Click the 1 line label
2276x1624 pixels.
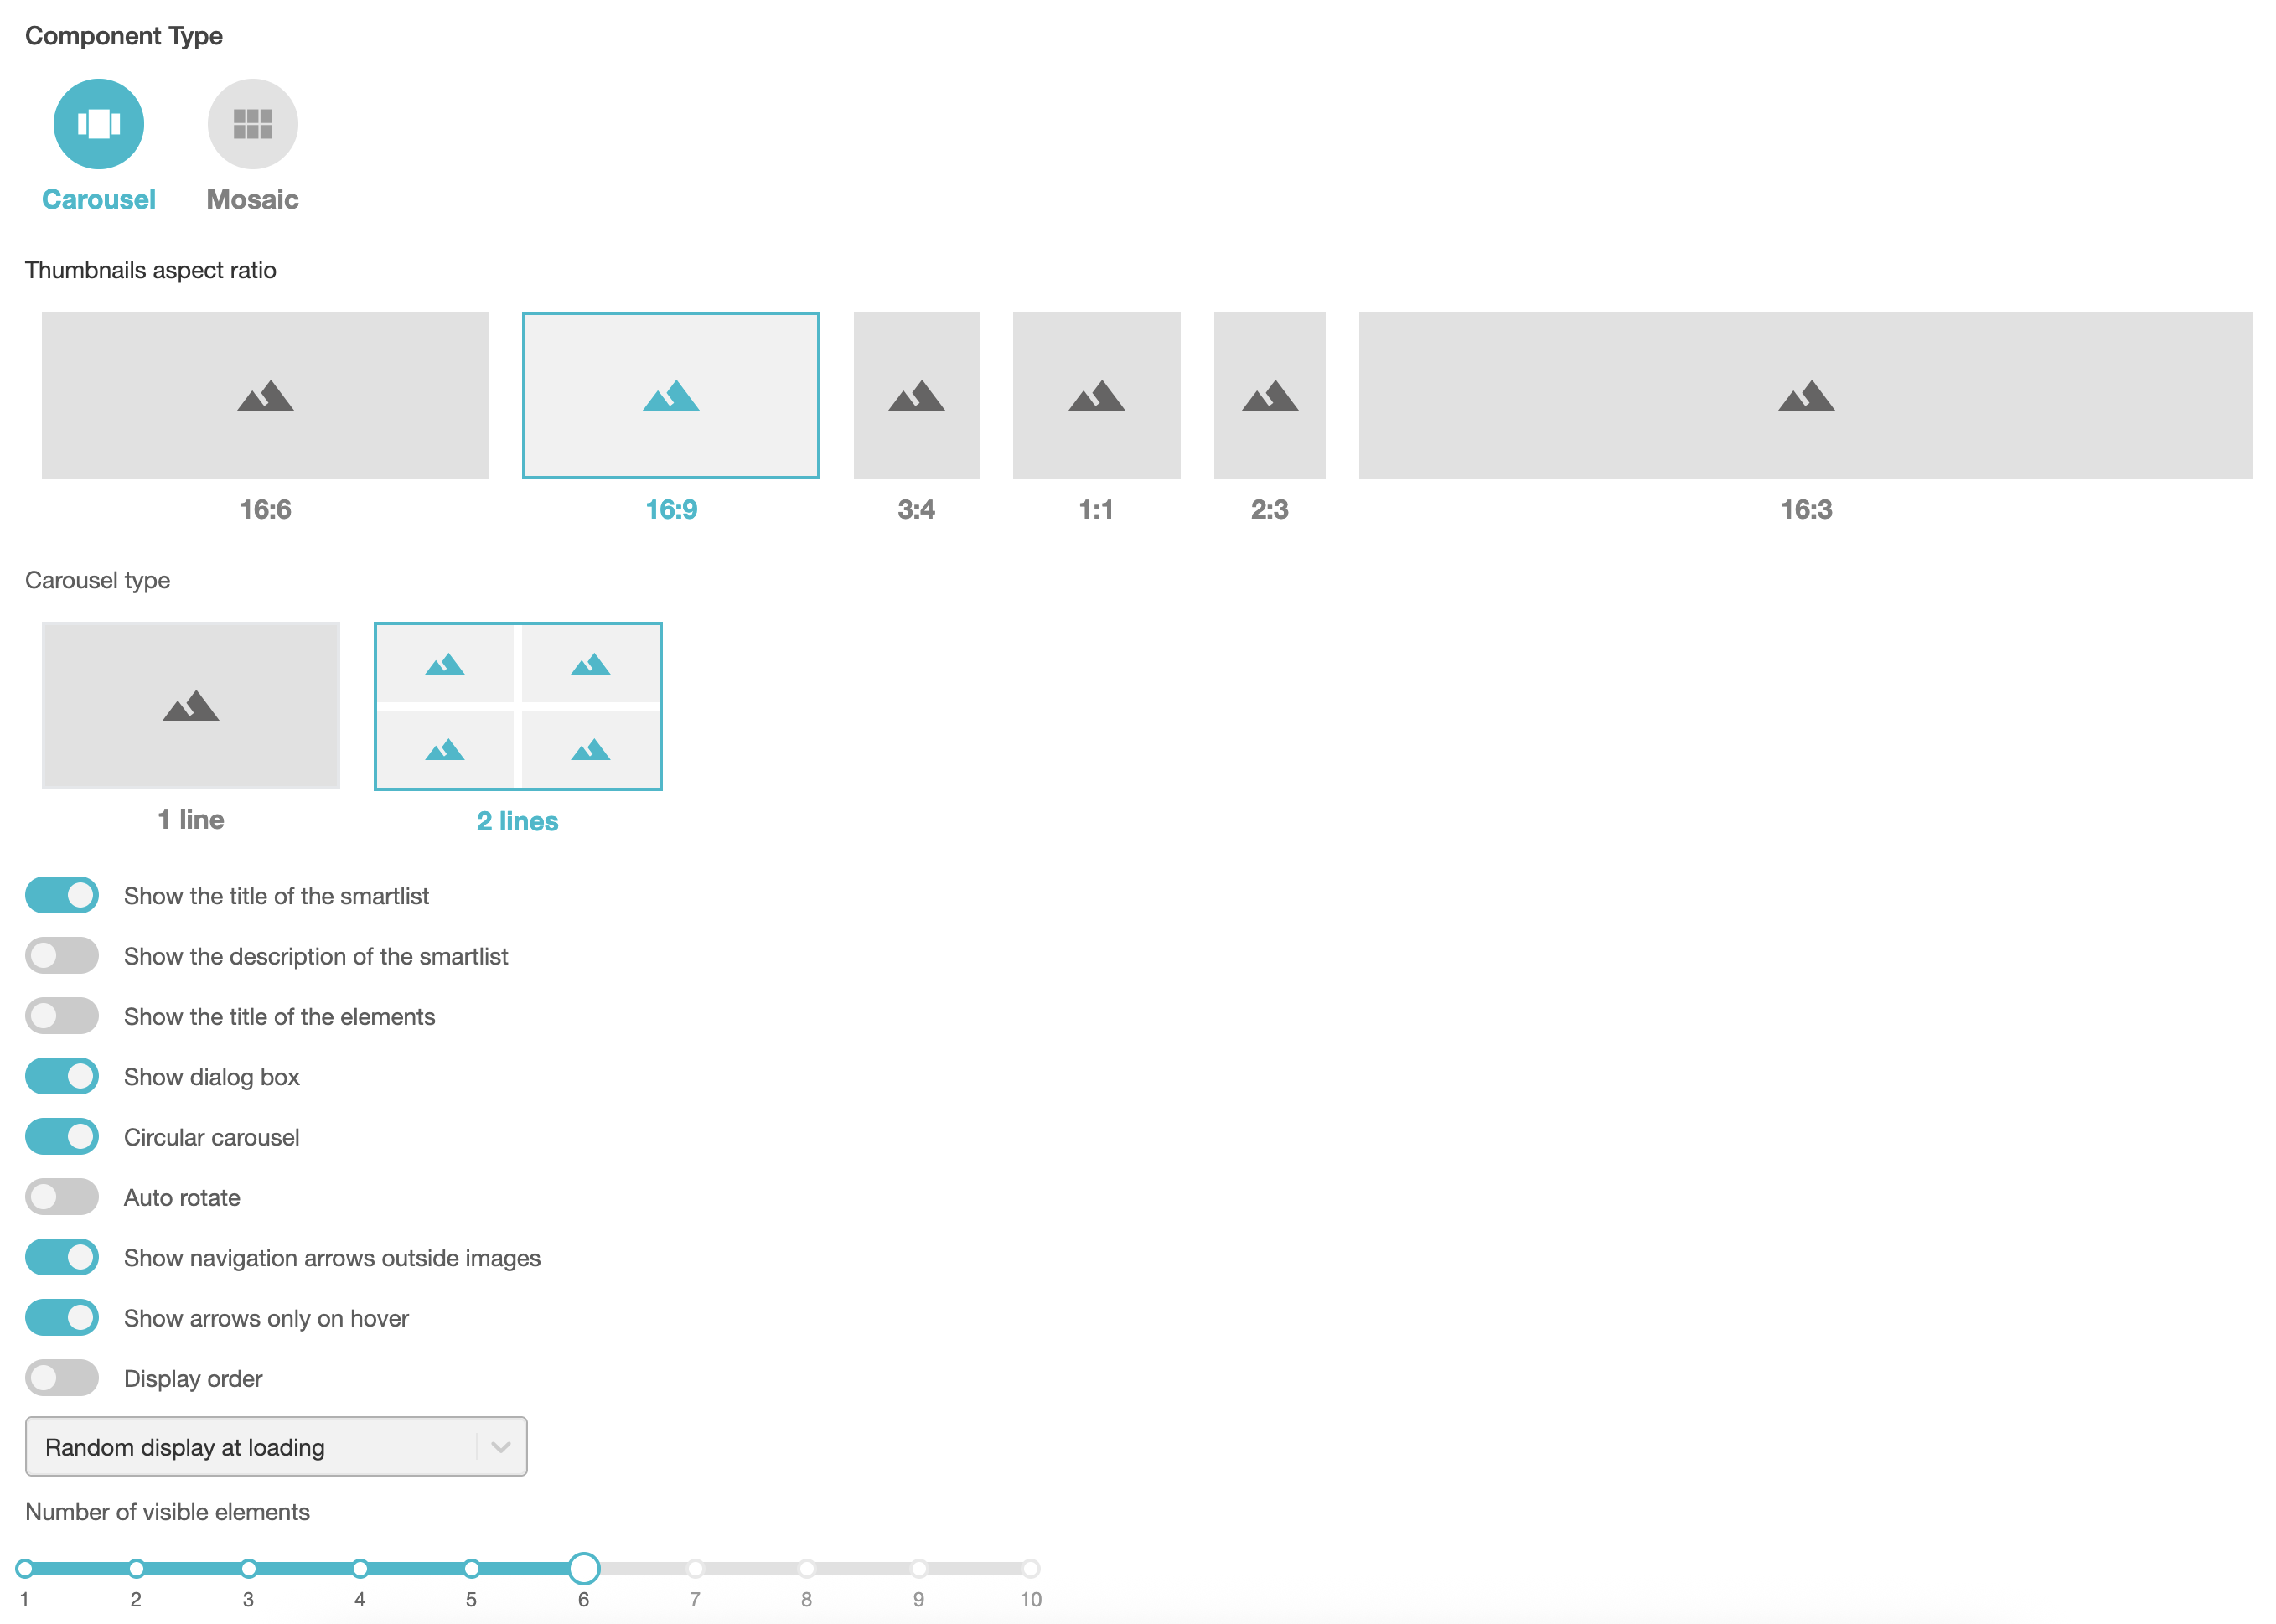191,819
